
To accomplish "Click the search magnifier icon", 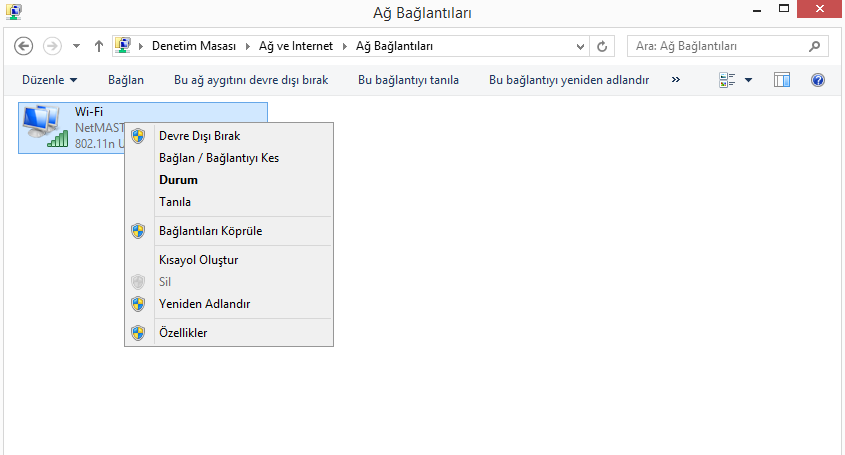I will 816,46.
